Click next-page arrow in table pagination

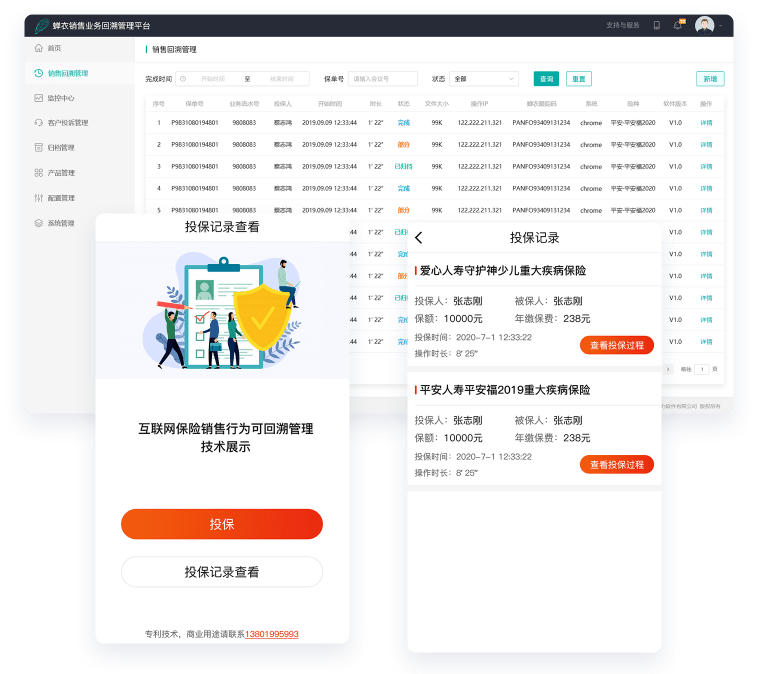(x=668, y=369)
